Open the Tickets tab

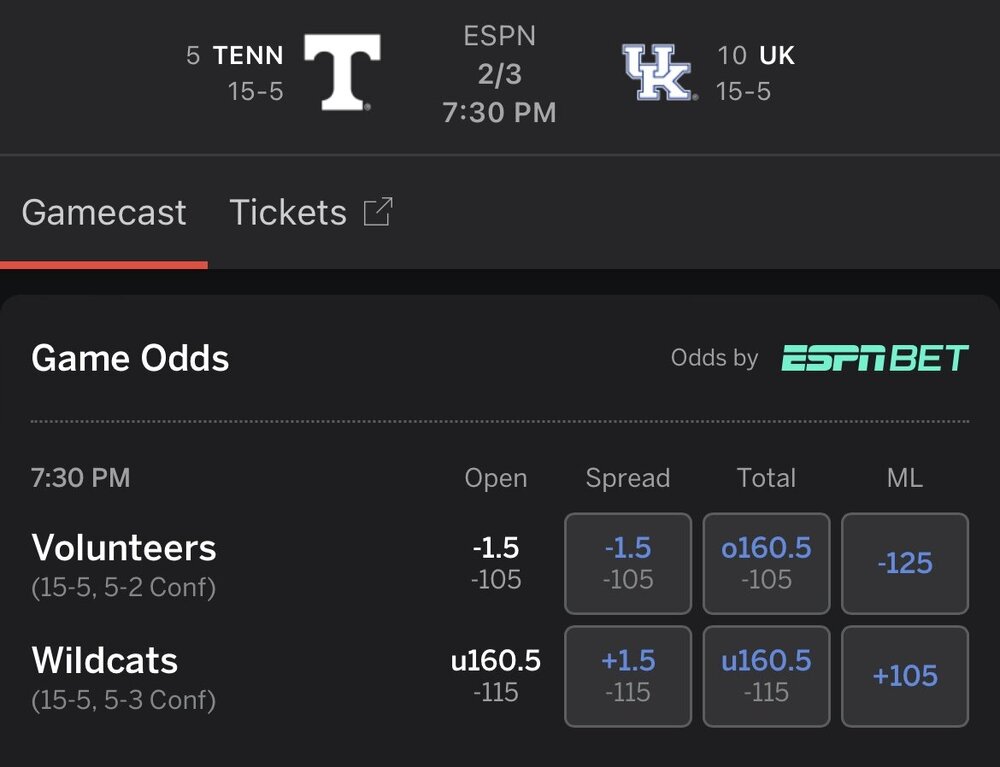[x=288, y=212]
